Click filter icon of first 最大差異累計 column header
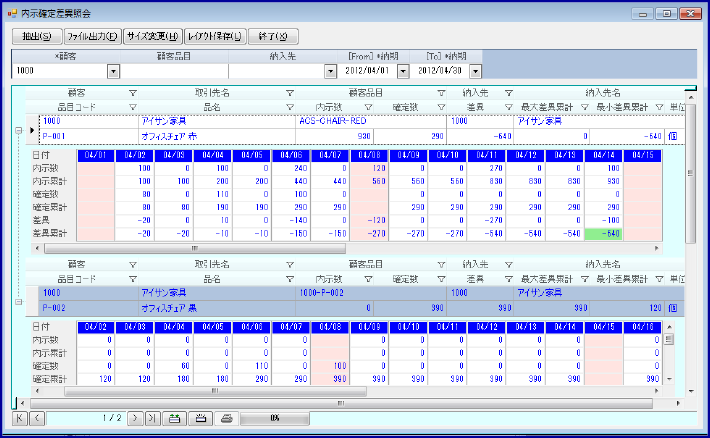710x438 pixels. [x=585, y=107]
